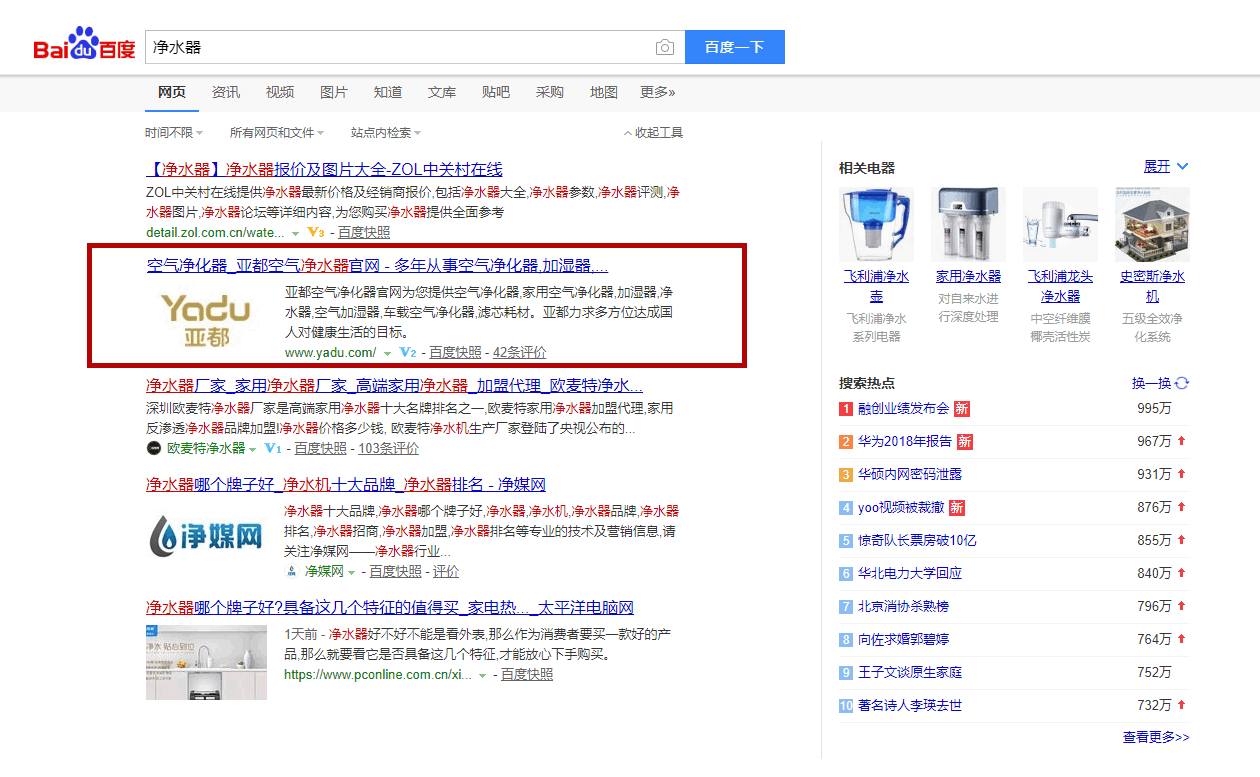The width and height of the screenshot is (1260, 777).
Task: Open hot search yoo视频被裁撤
Action: (901, 507)
